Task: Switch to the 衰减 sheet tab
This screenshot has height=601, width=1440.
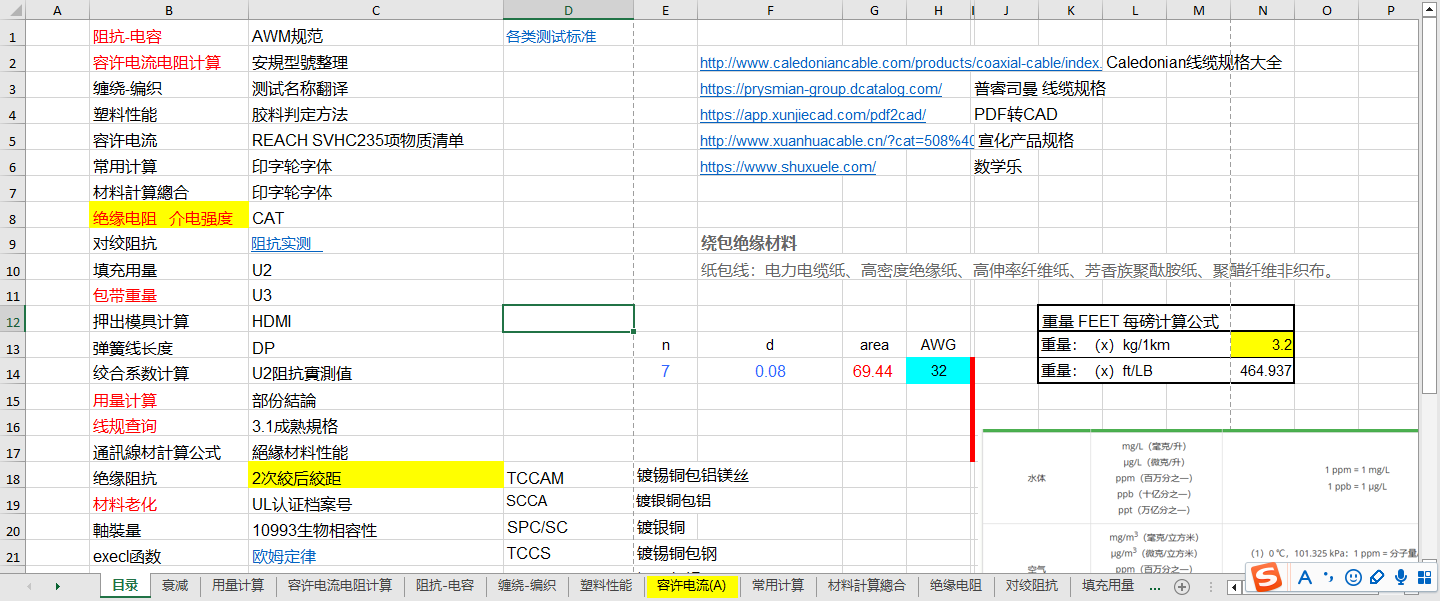Action: [175, 586]
